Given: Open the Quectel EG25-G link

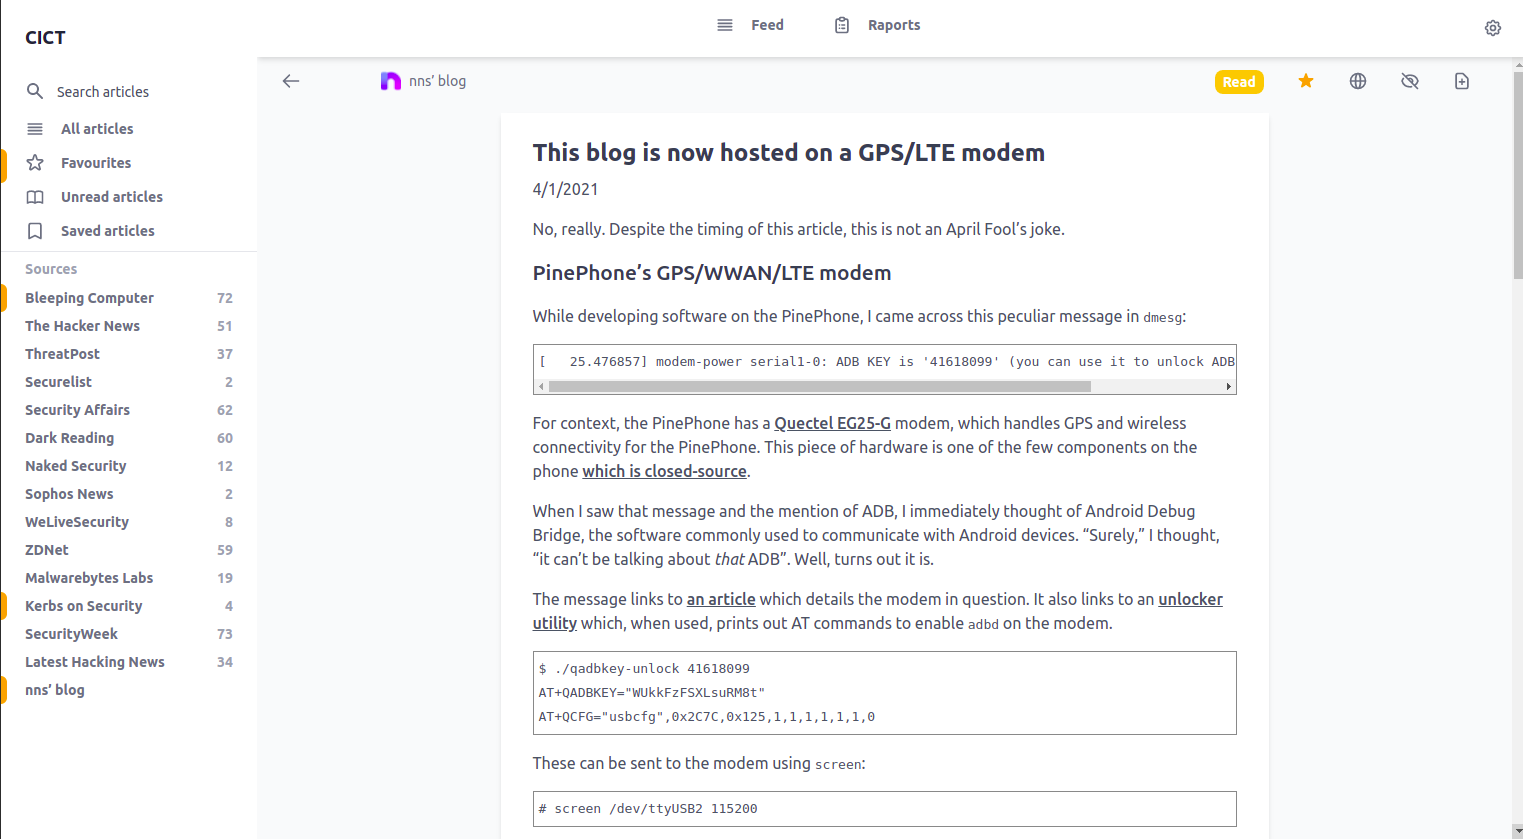Looking at the screenshot, I should [832, 423].
